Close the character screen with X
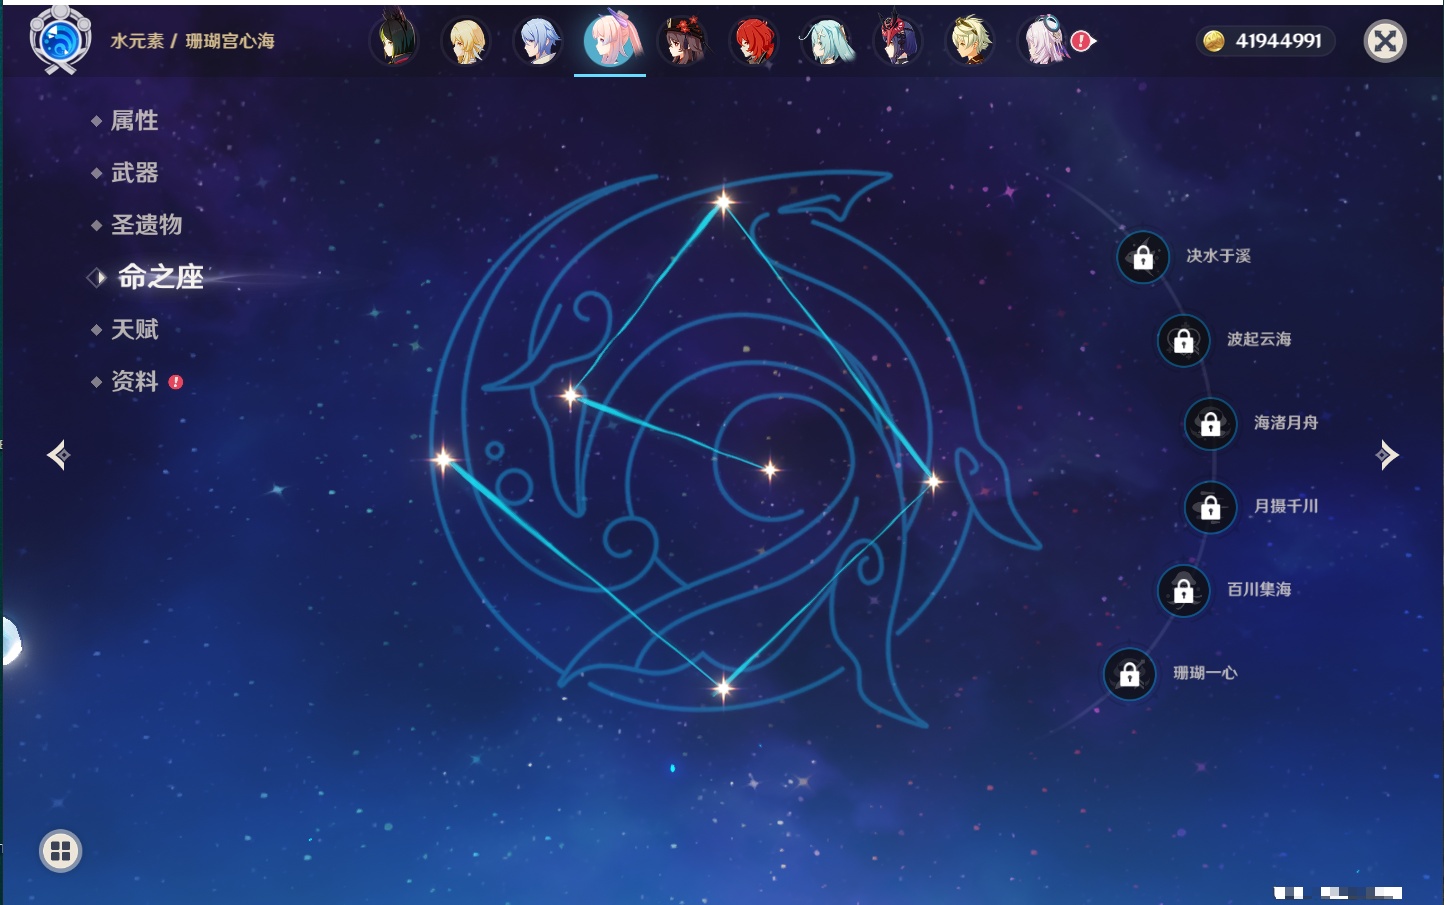Screen dimensions: 1444x905 pyautogui.click(x=1385, y=41)
